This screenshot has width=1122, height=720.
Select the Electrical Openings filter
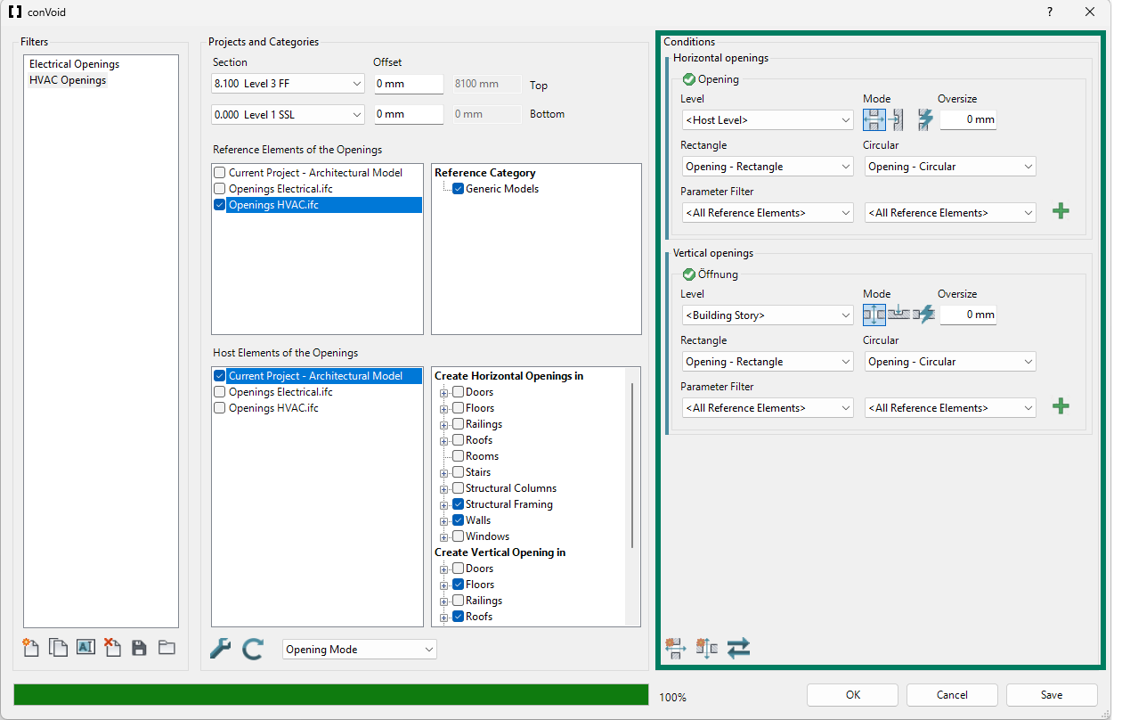click(x=74, y=64)
